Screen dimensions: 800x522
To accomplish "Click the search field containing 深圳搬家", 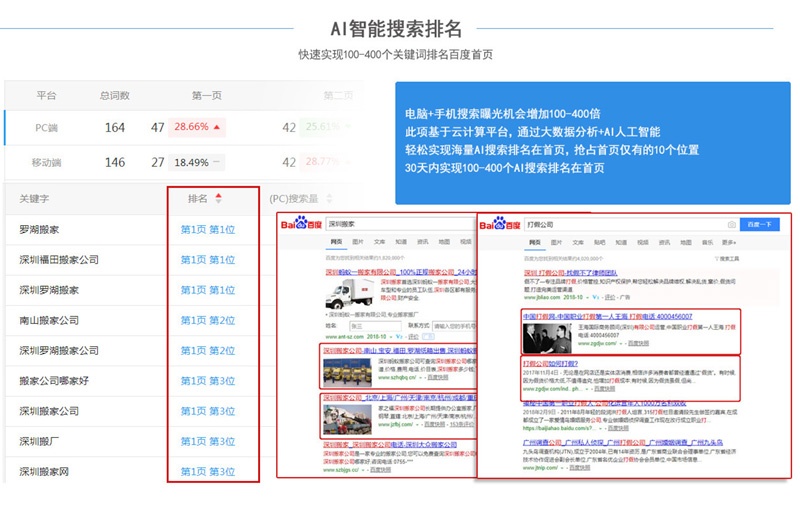I will (x=400, y=224).
